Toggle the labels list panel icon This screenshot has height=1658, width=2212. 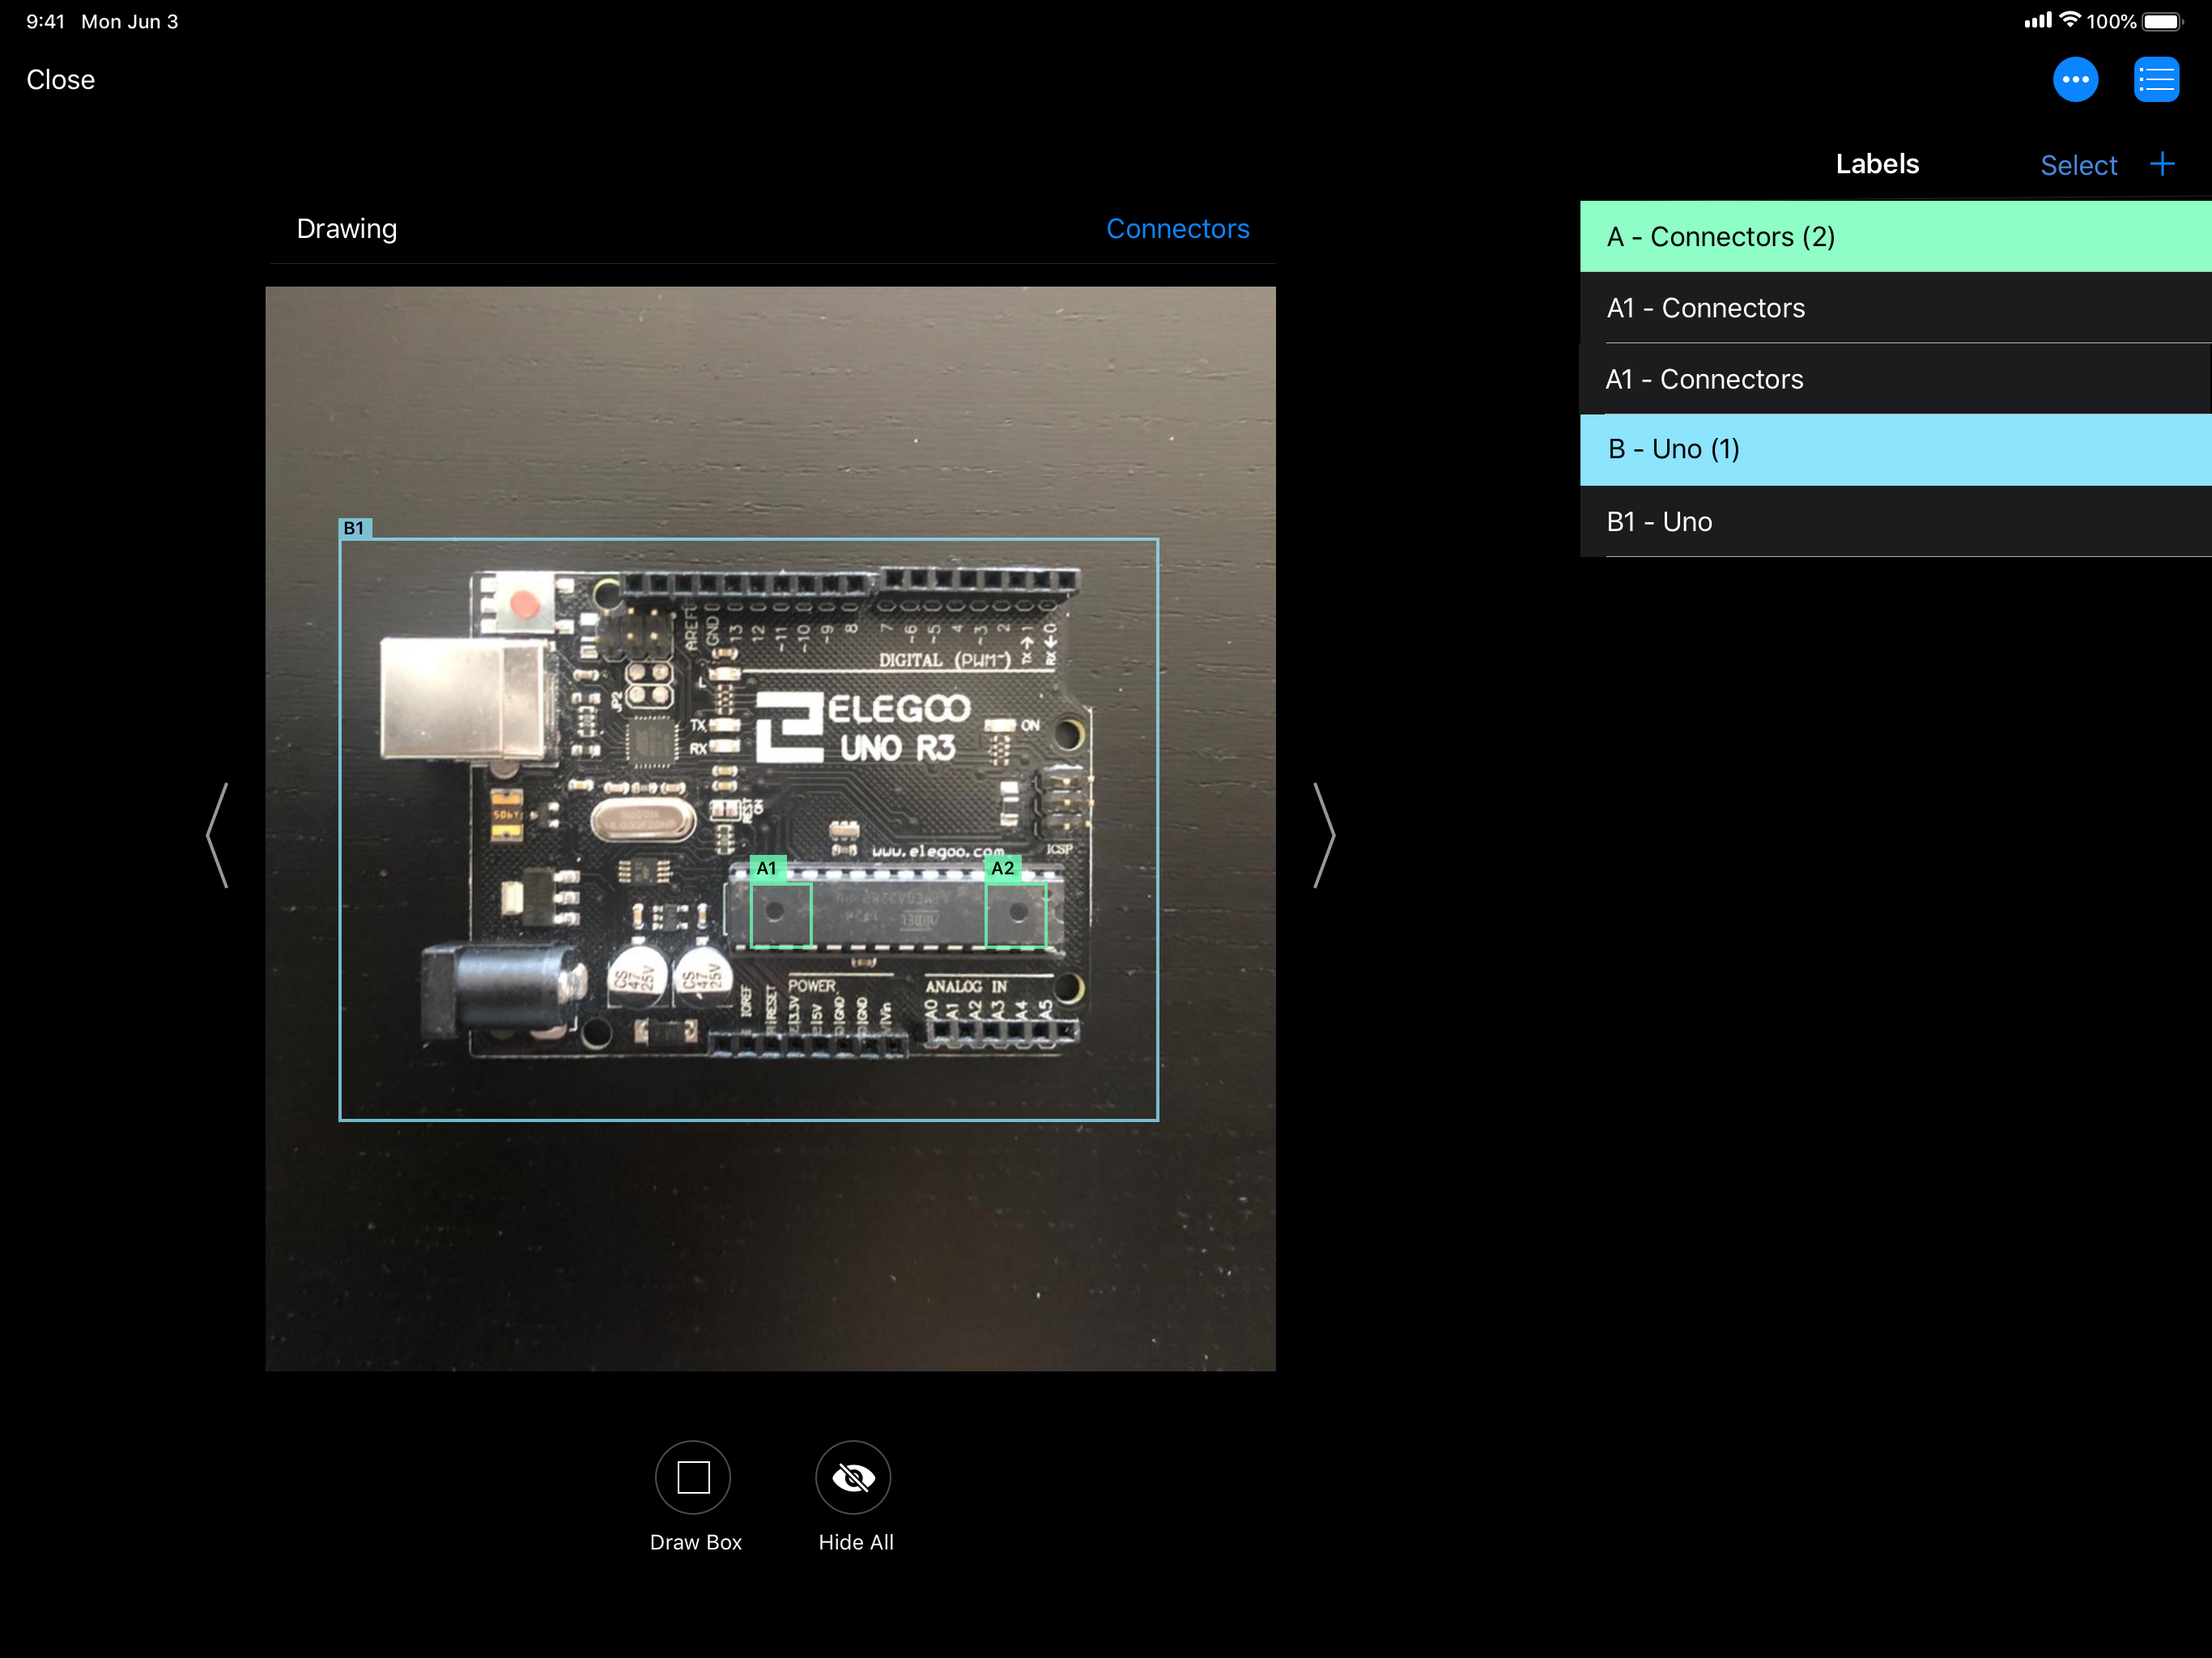[x=2155, y=80]
